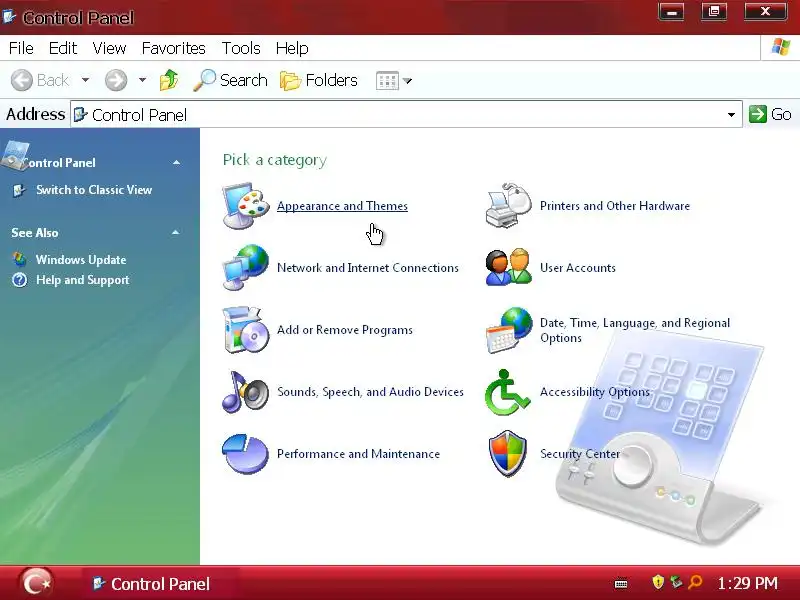This screenshot has height=600, width=800.
Task: Open the Edit menu
Action: [63, 48]
